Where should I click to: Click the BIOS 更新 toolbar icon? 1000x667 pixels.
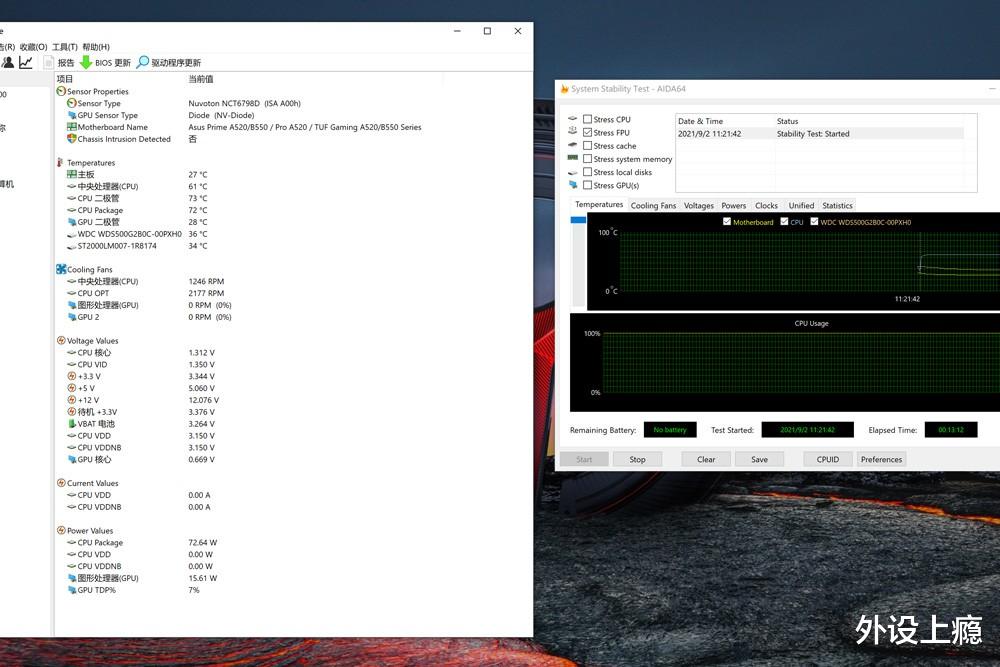pyautogui.click(x=86, y=62)
